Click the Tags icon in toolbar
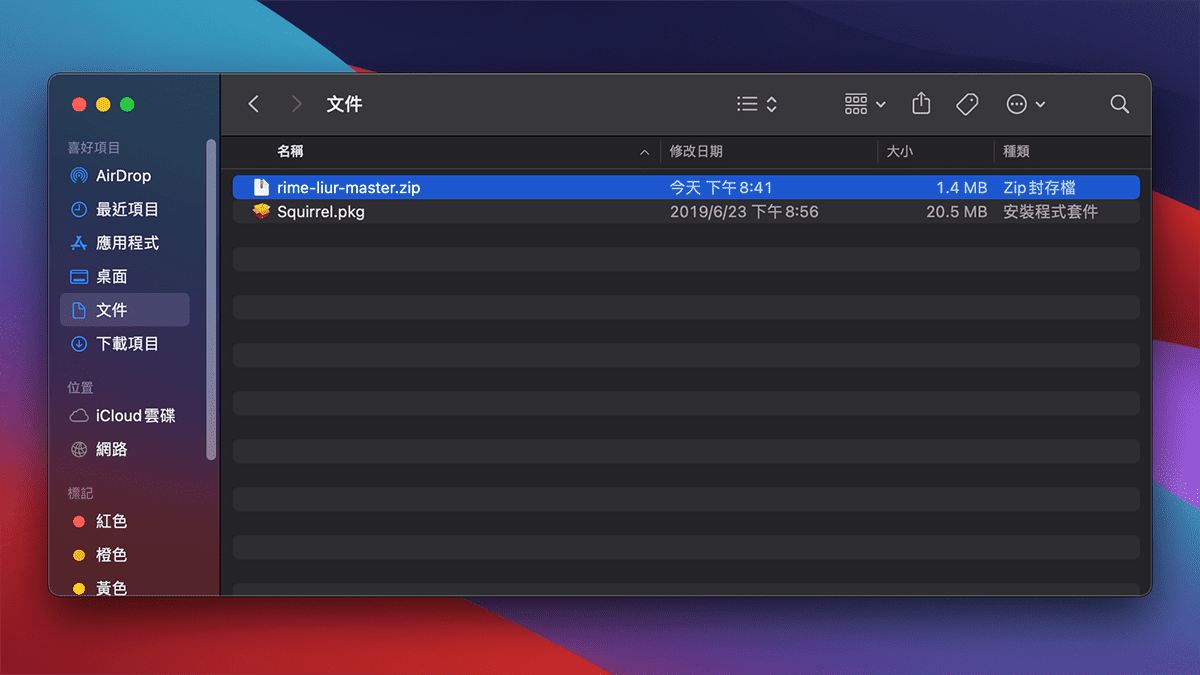 point(967,104)
